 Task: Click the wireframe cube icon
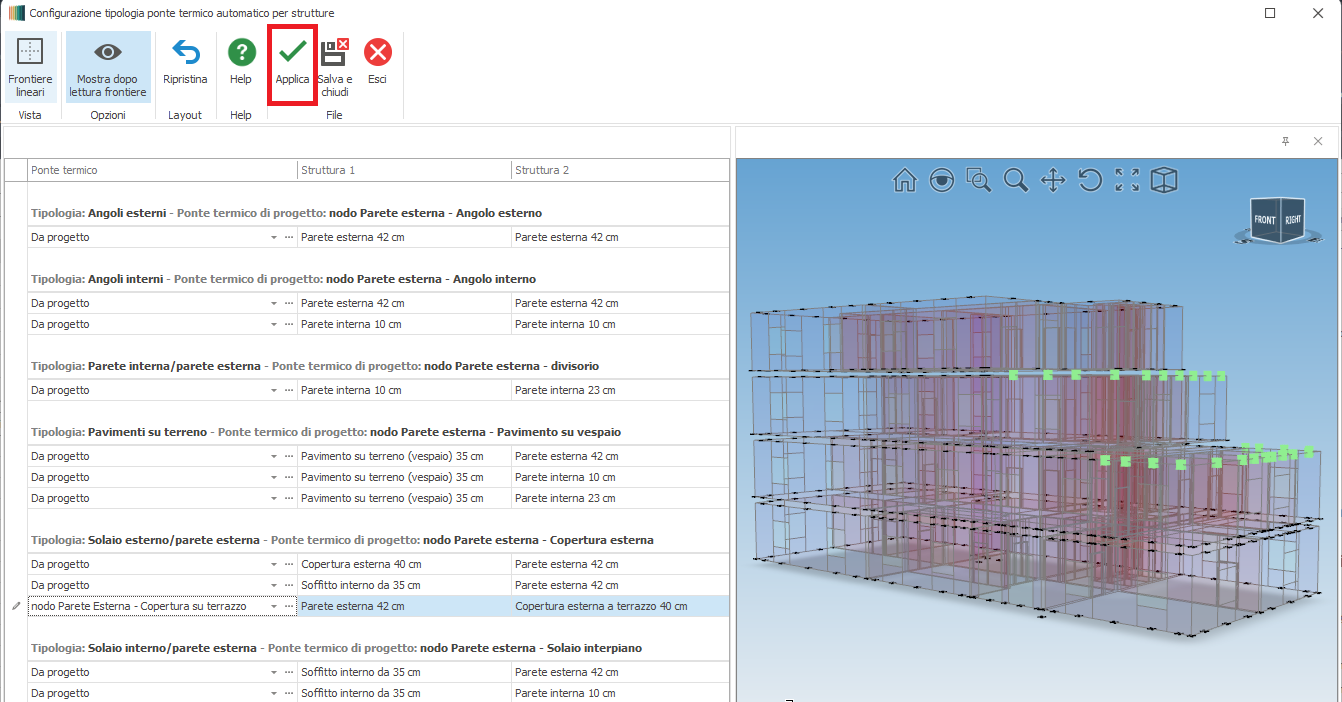tap(1164, 180)
